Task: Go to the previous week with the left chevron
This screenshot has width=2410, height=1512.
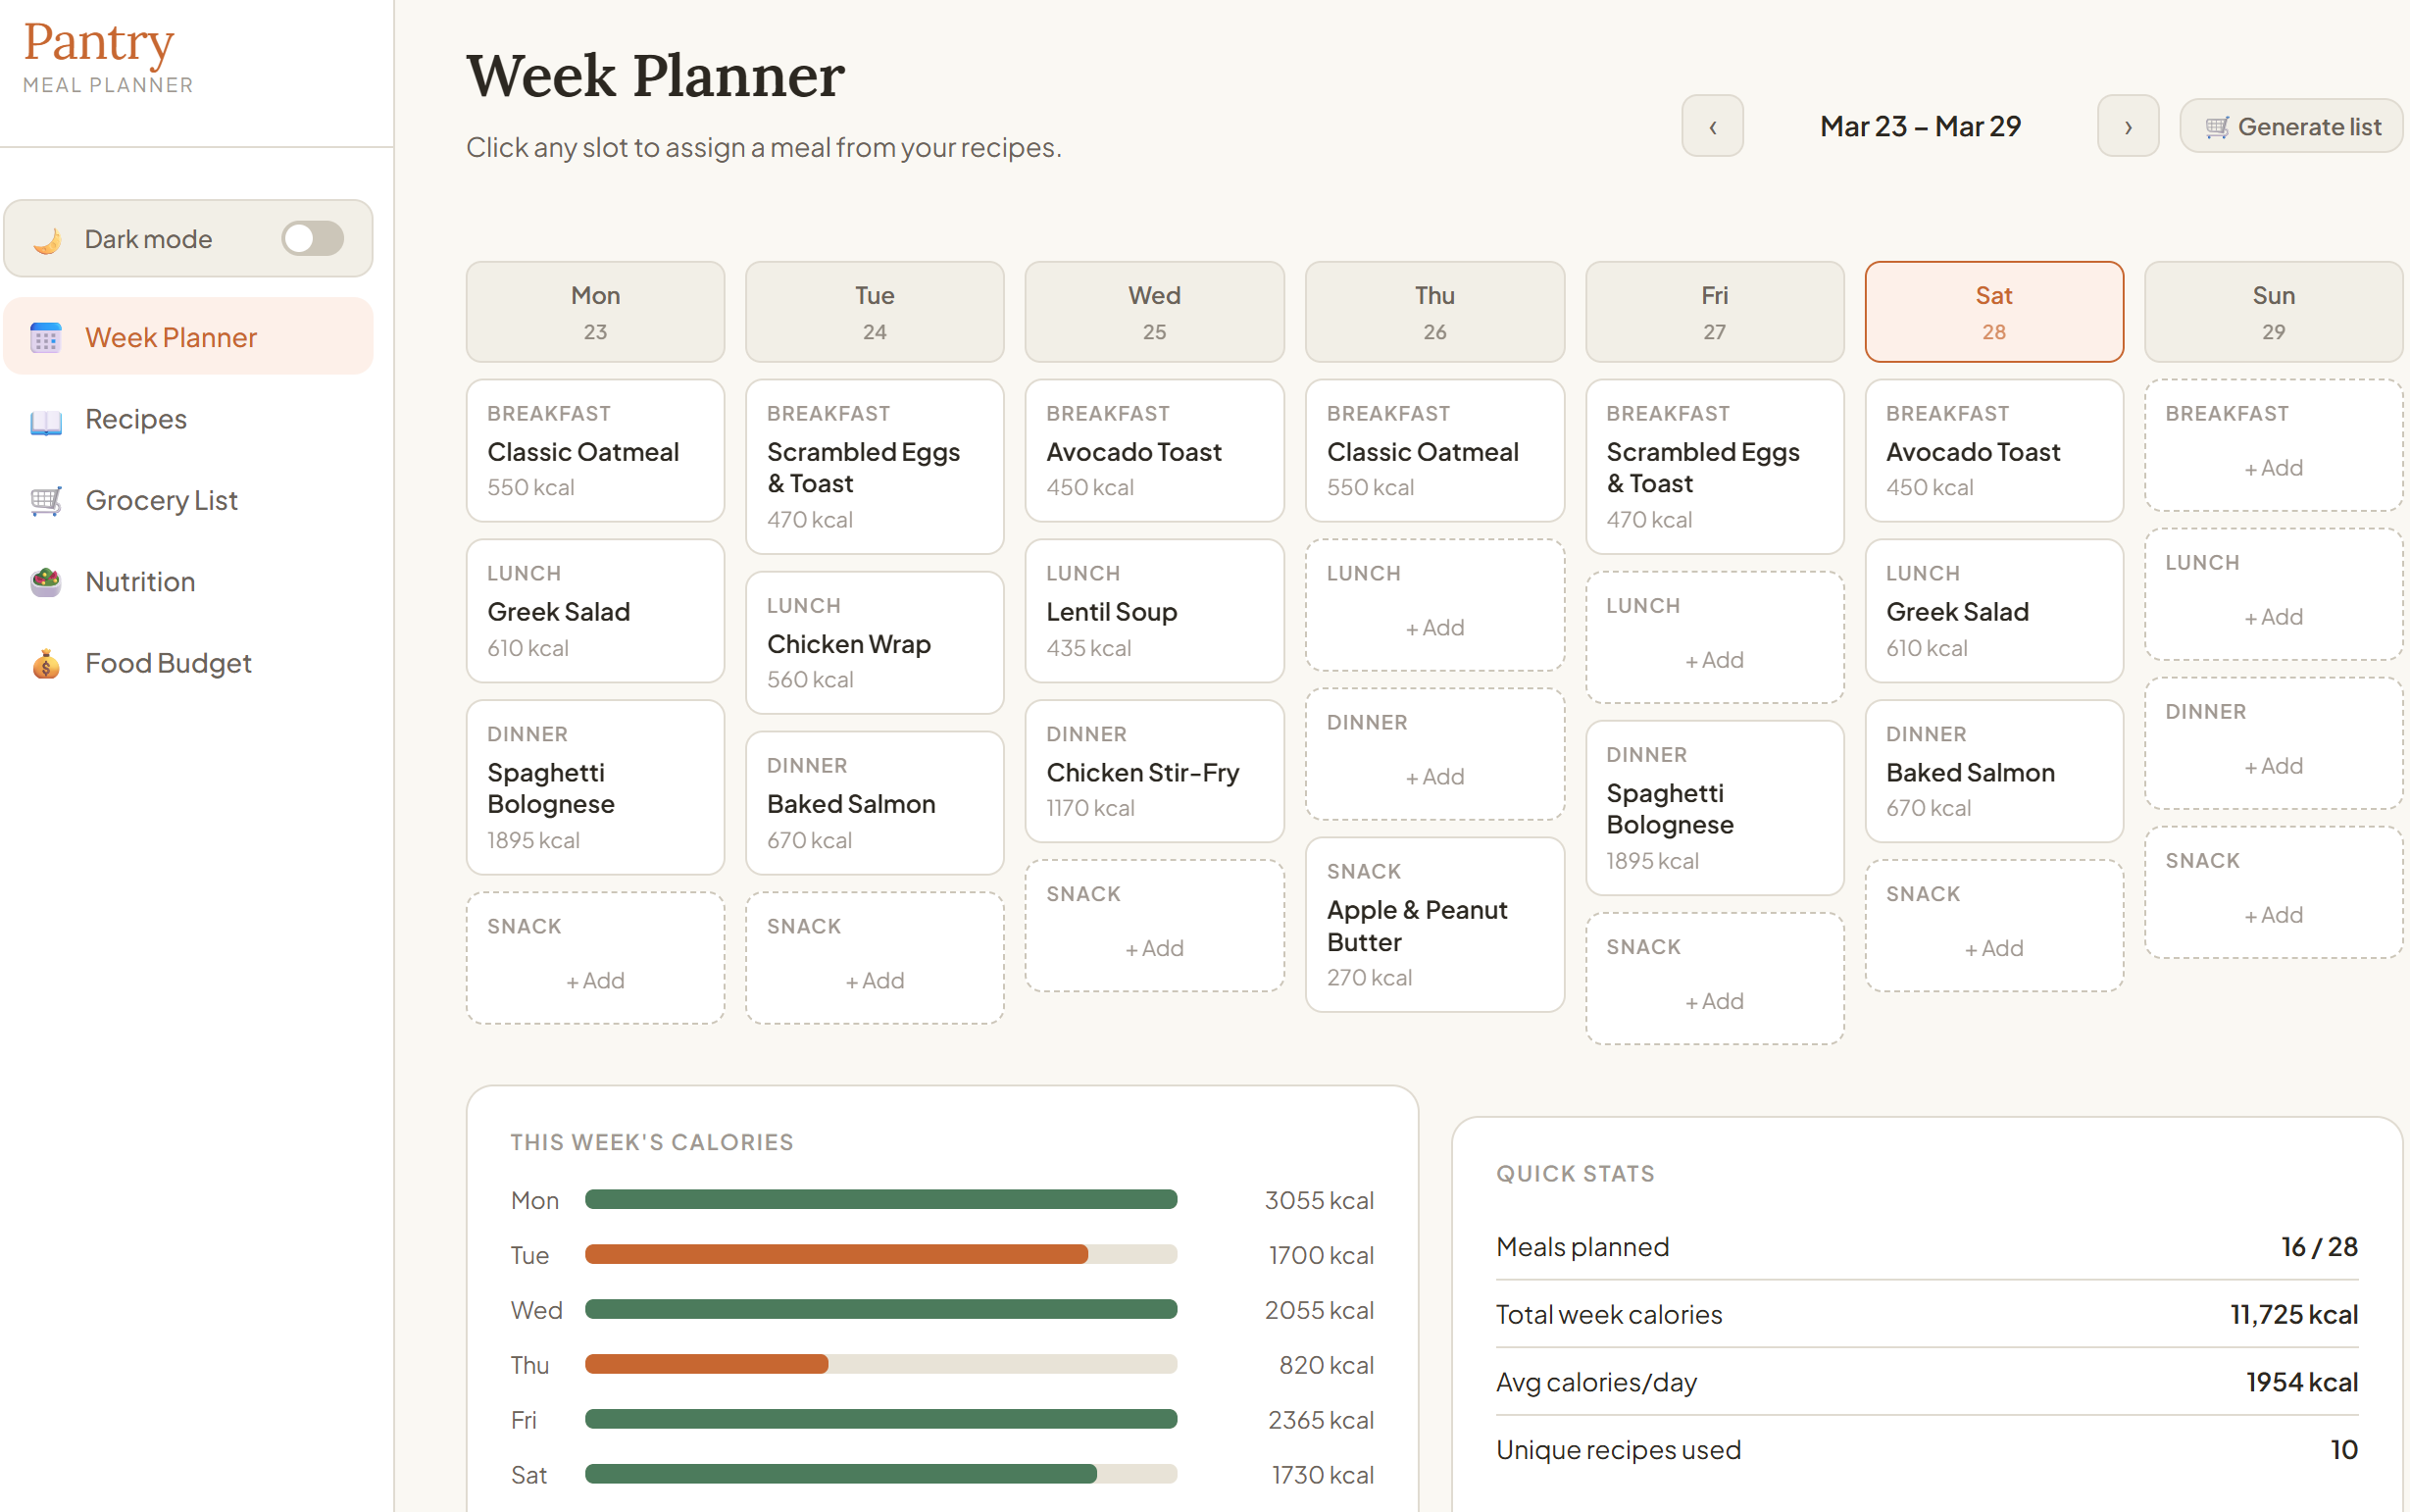Action: 1713,126
